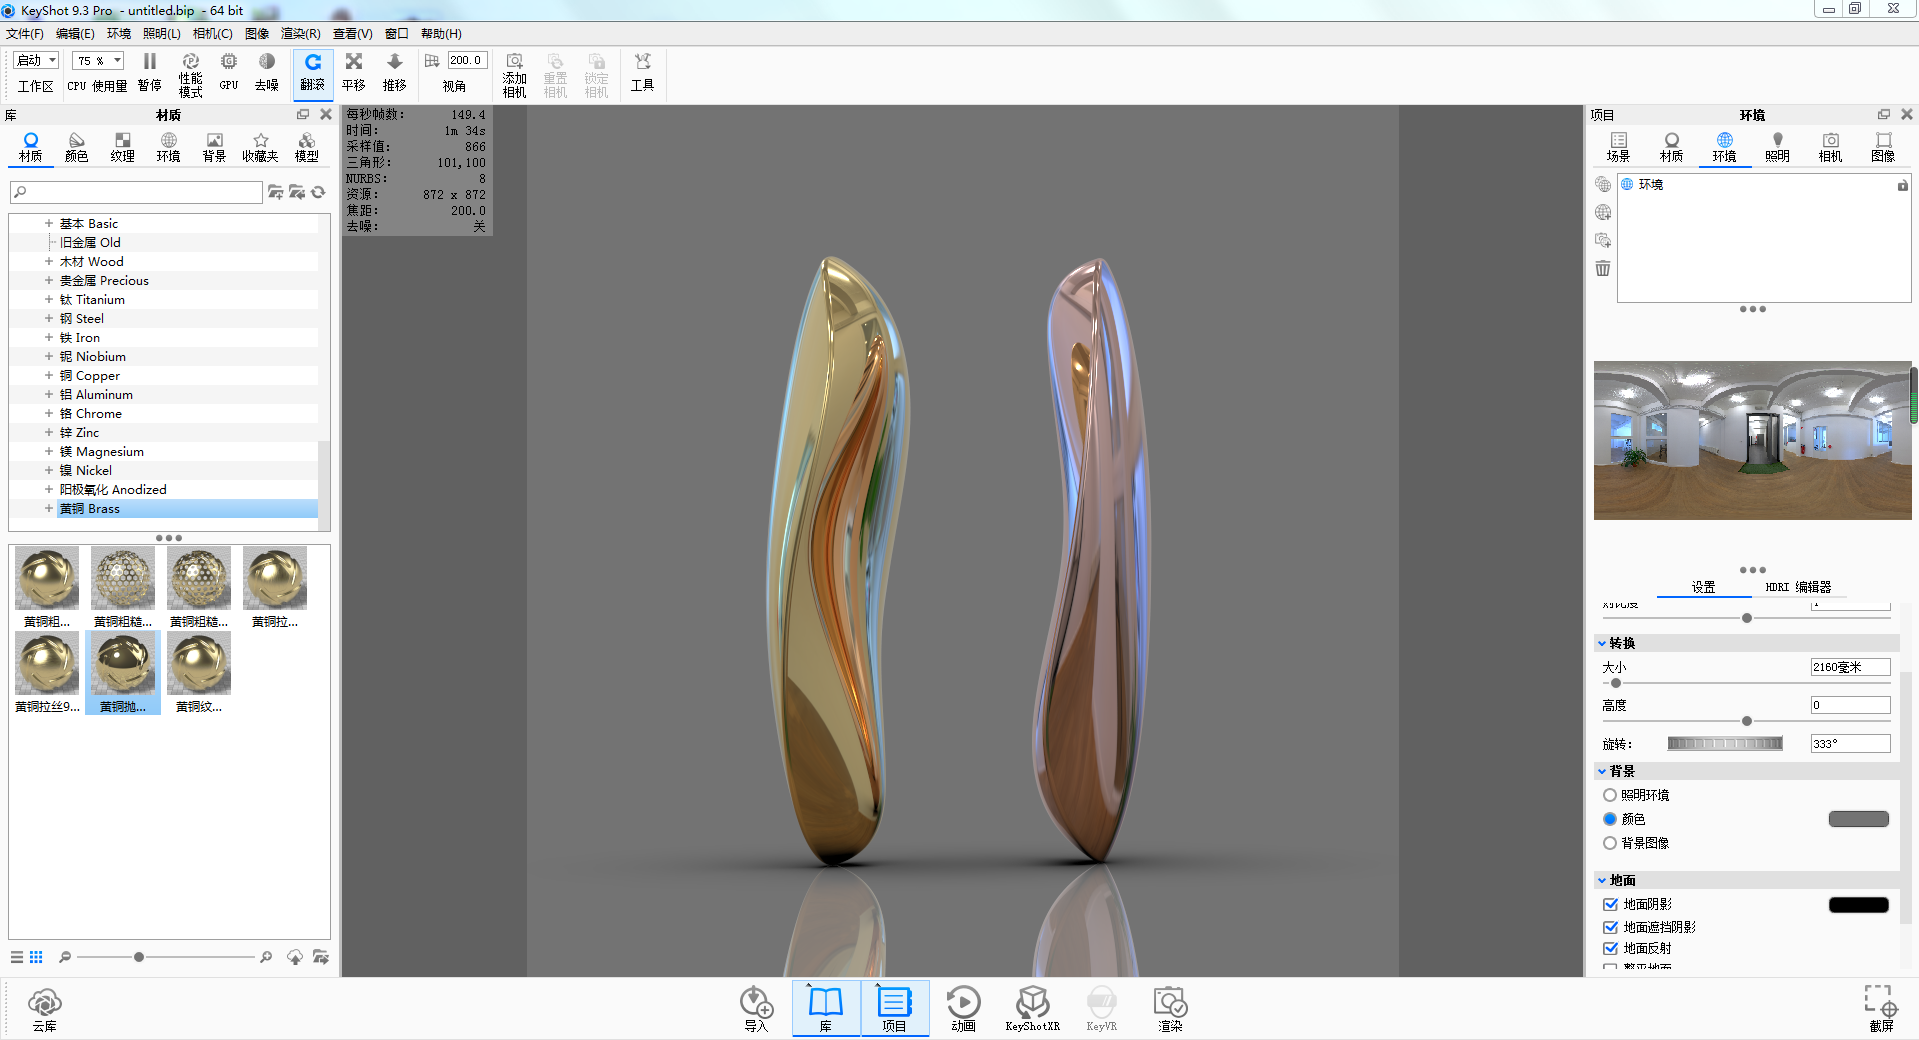Open the models (模型) library icon
The height and width of the screenshot is (1040, 1919).
[x=307, y=147]
